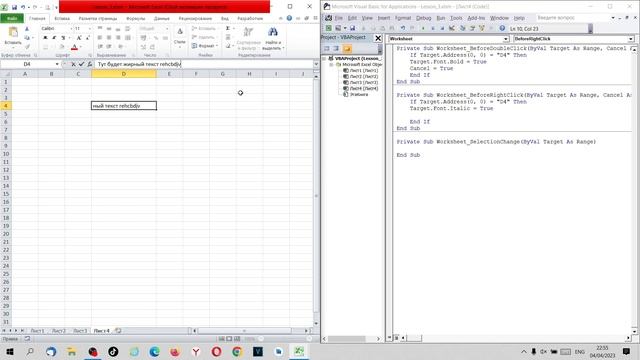Collapse the Microsoft Excel Objects folder node

point(331,64)
